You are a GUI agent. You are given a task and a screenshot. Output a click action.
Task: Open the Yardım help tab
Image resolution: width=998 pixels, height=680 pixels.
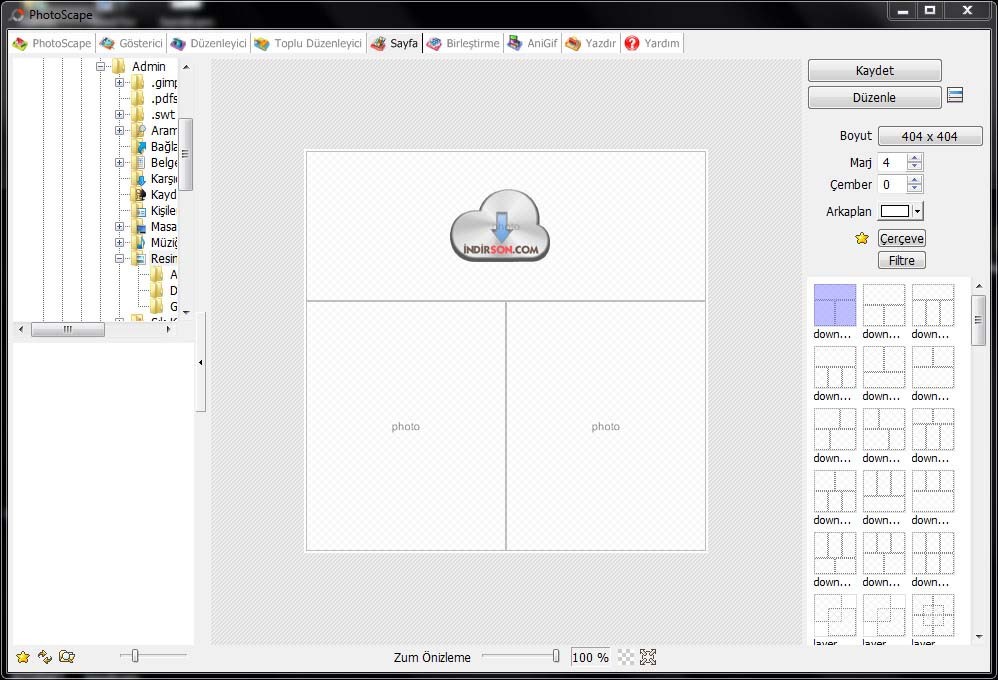(x=652, y=43)
